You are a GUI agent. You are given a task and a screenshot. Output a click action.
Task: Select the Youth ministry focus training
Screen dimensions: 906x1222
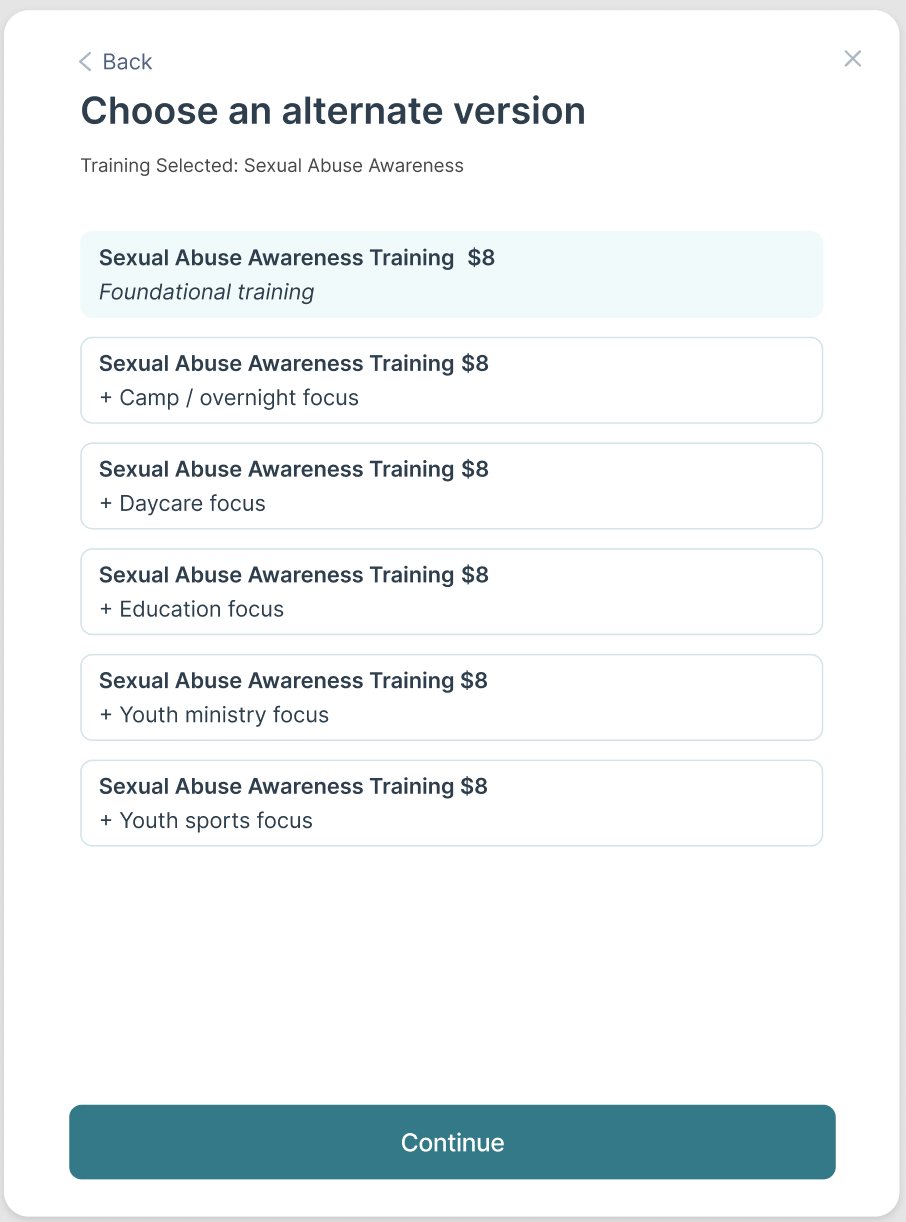(451, 697)
